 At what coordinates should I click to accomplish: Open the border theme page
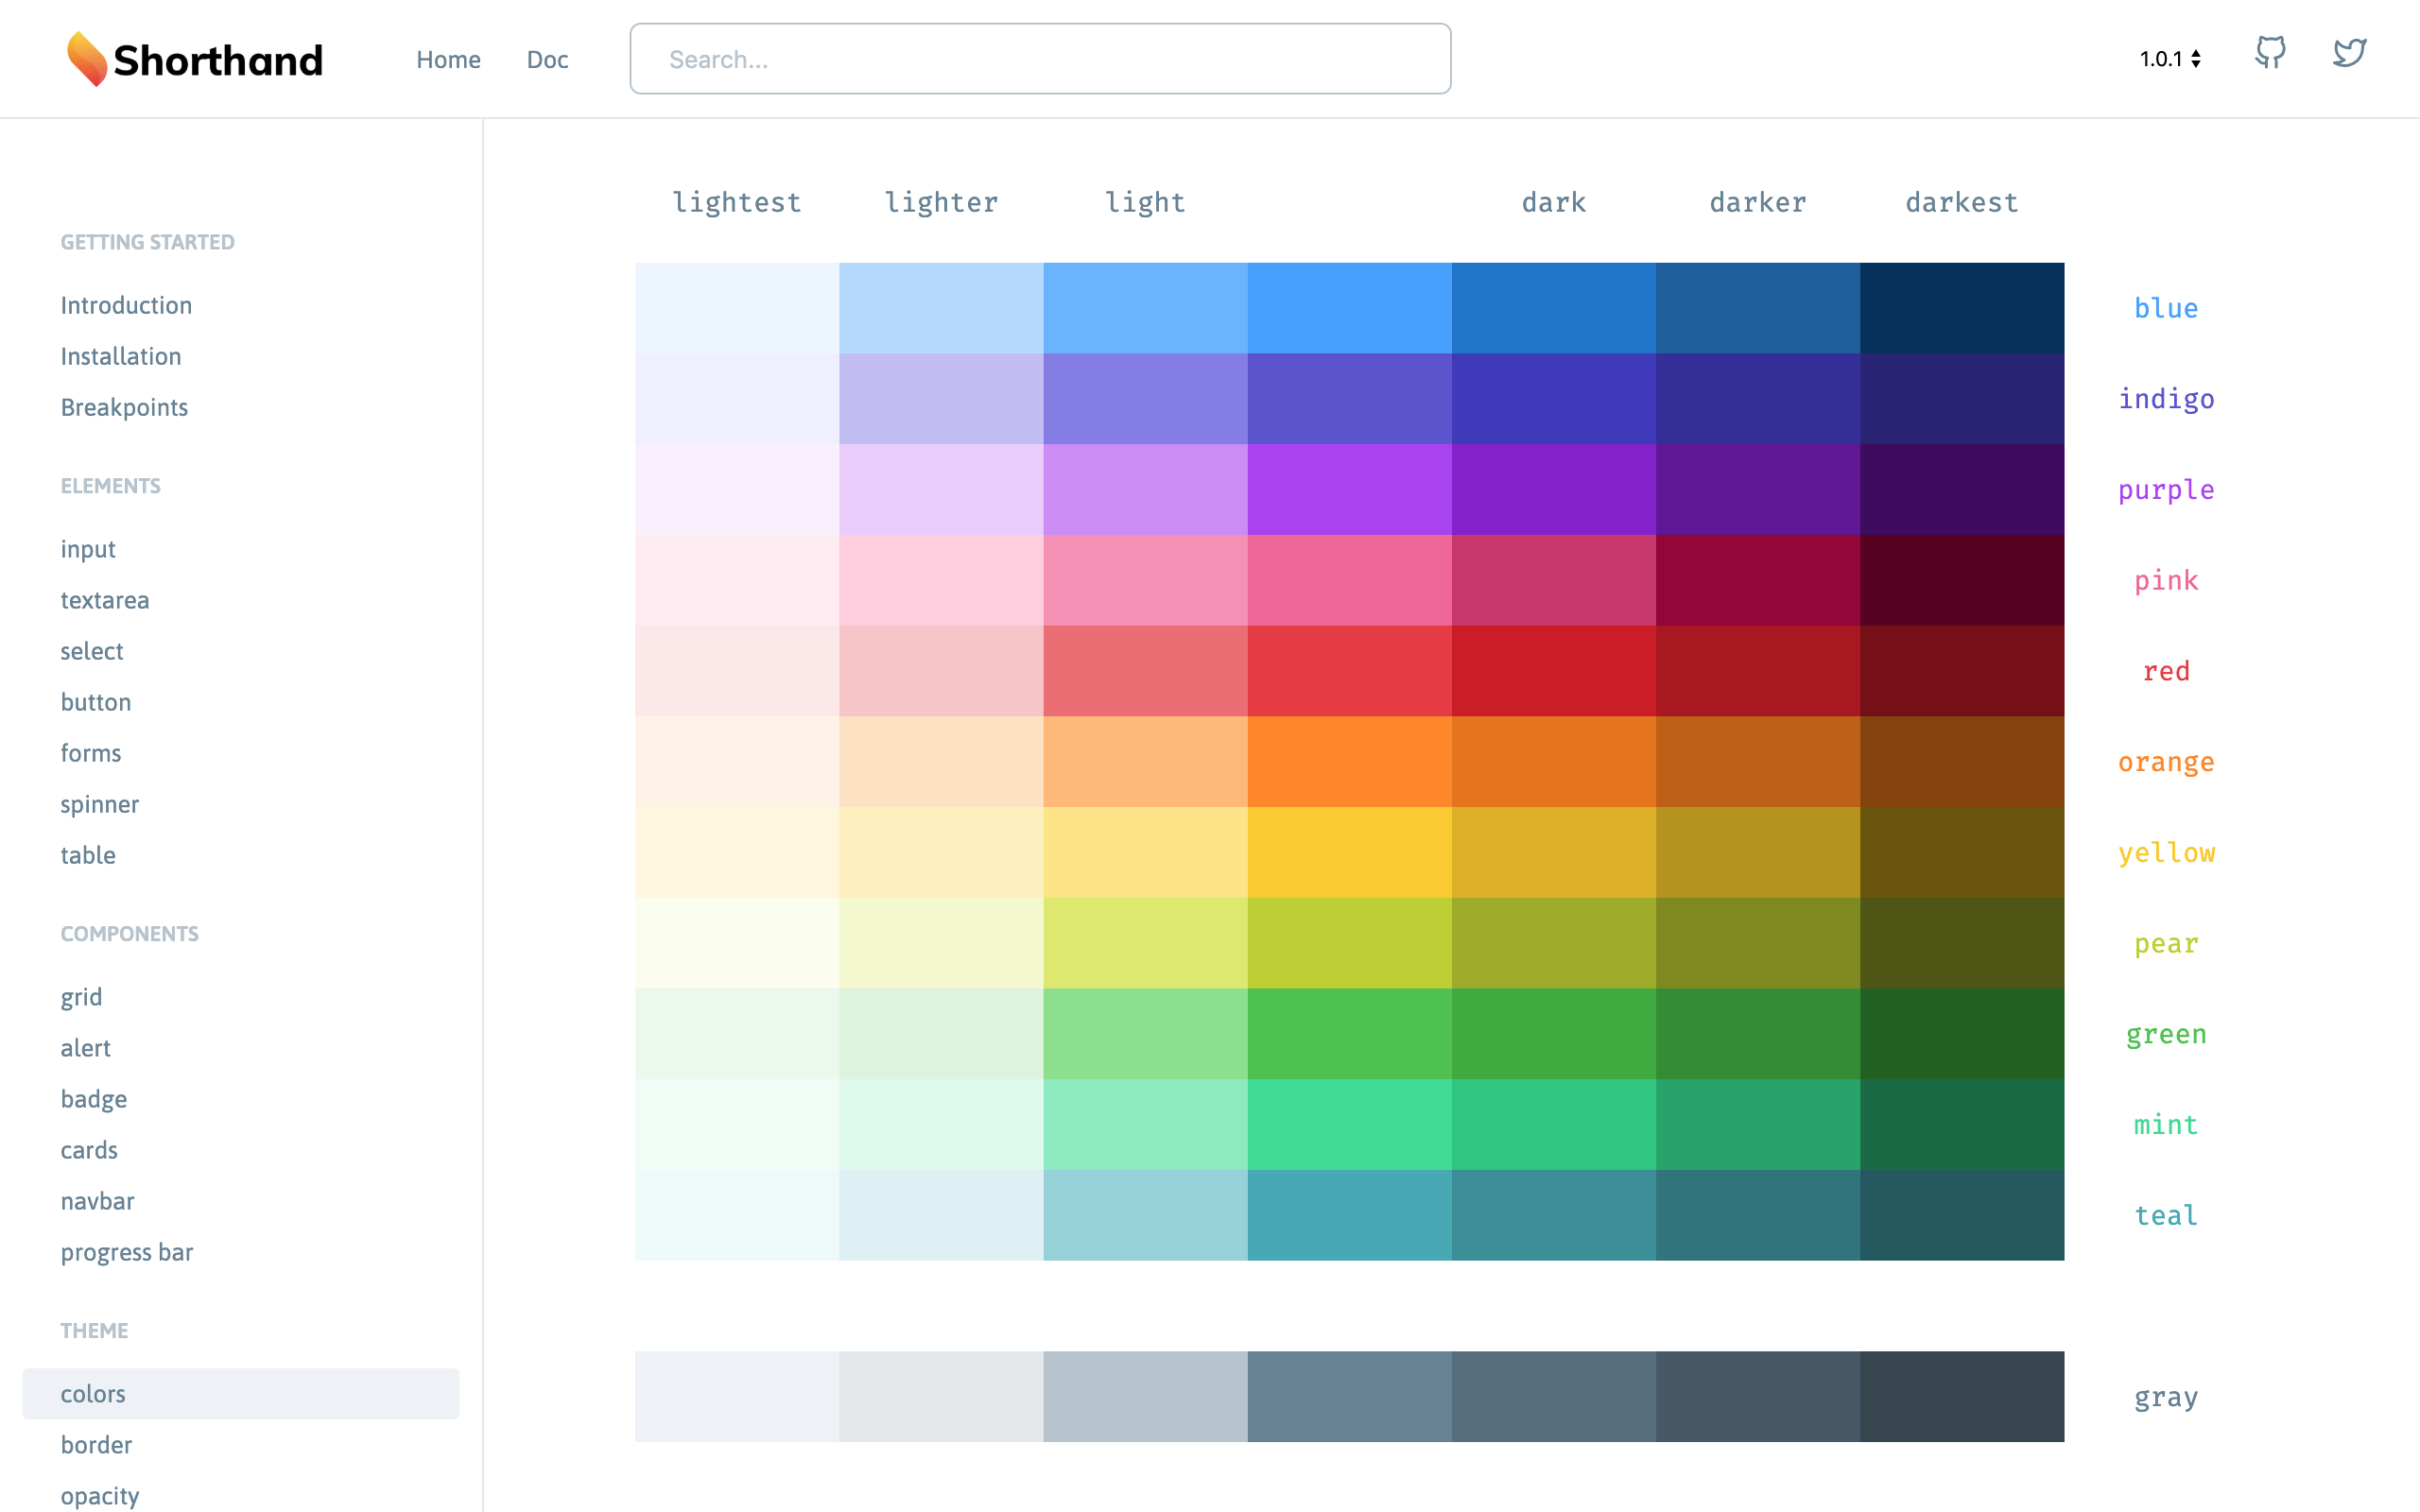tap(96, 1444)
